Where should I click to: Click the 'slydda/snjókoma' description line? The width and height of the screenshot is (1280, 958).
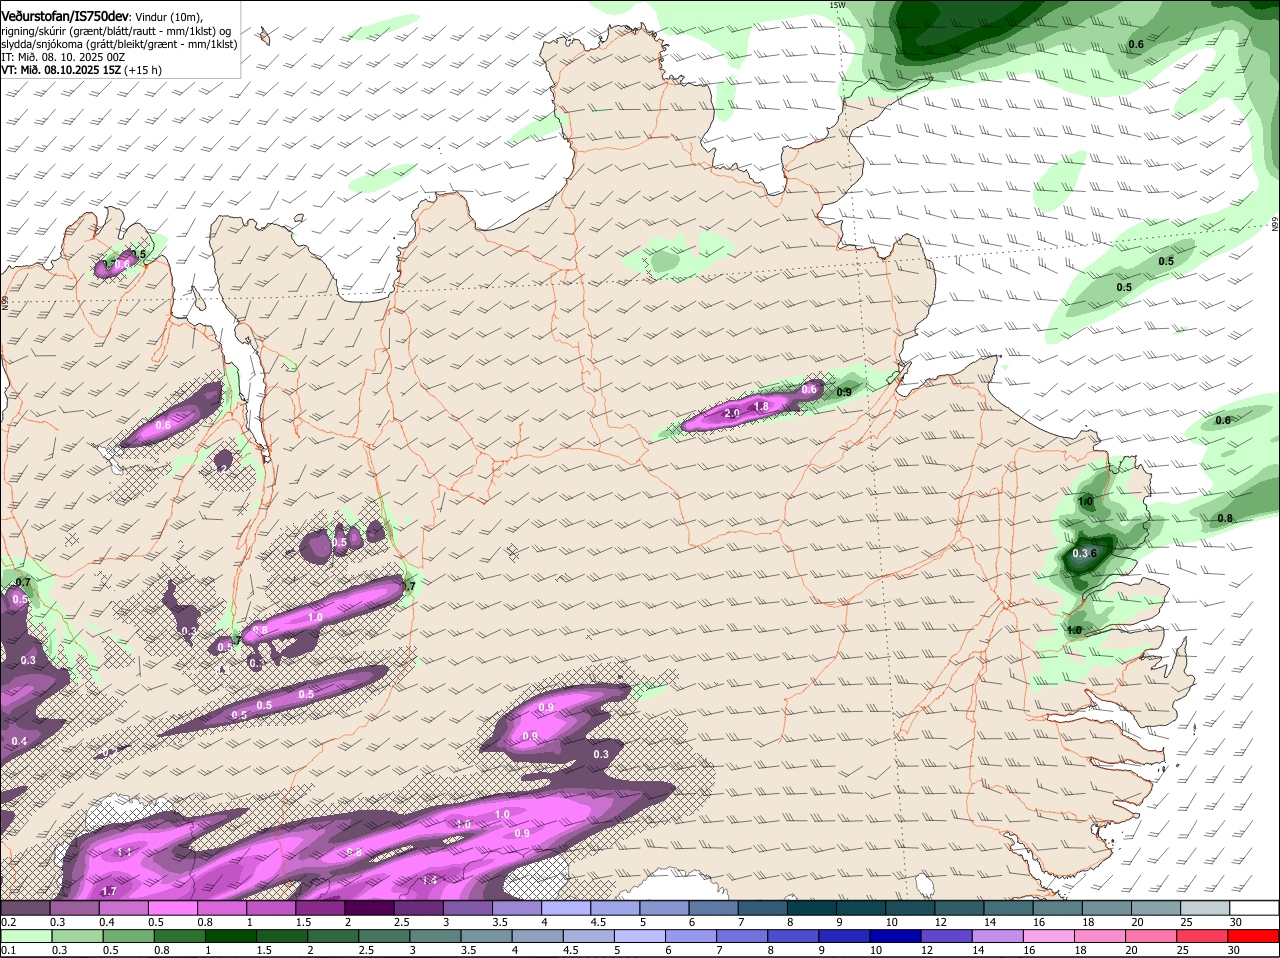tap(119, 44)
